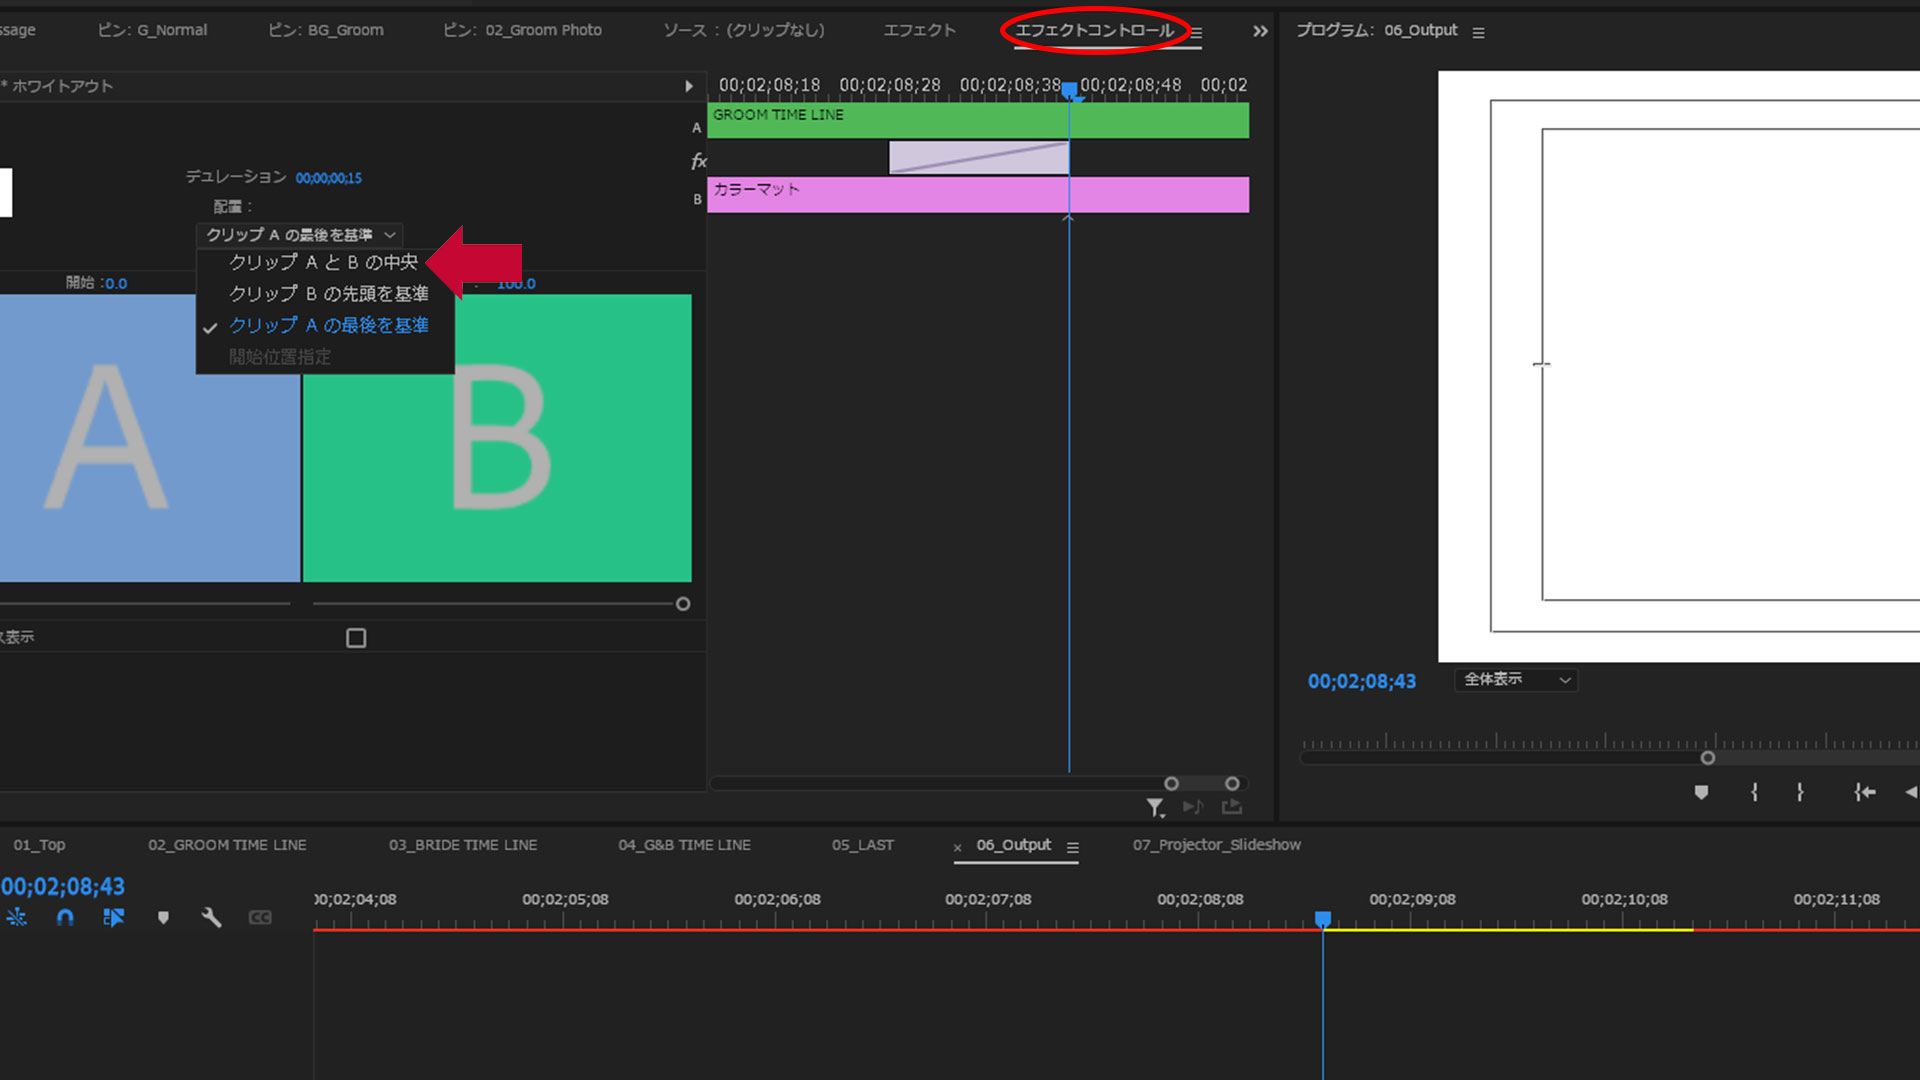Screen dimensions: 1920x1080
Task: Add a marker in the Program monitor
Action: tap(1701, 792)
